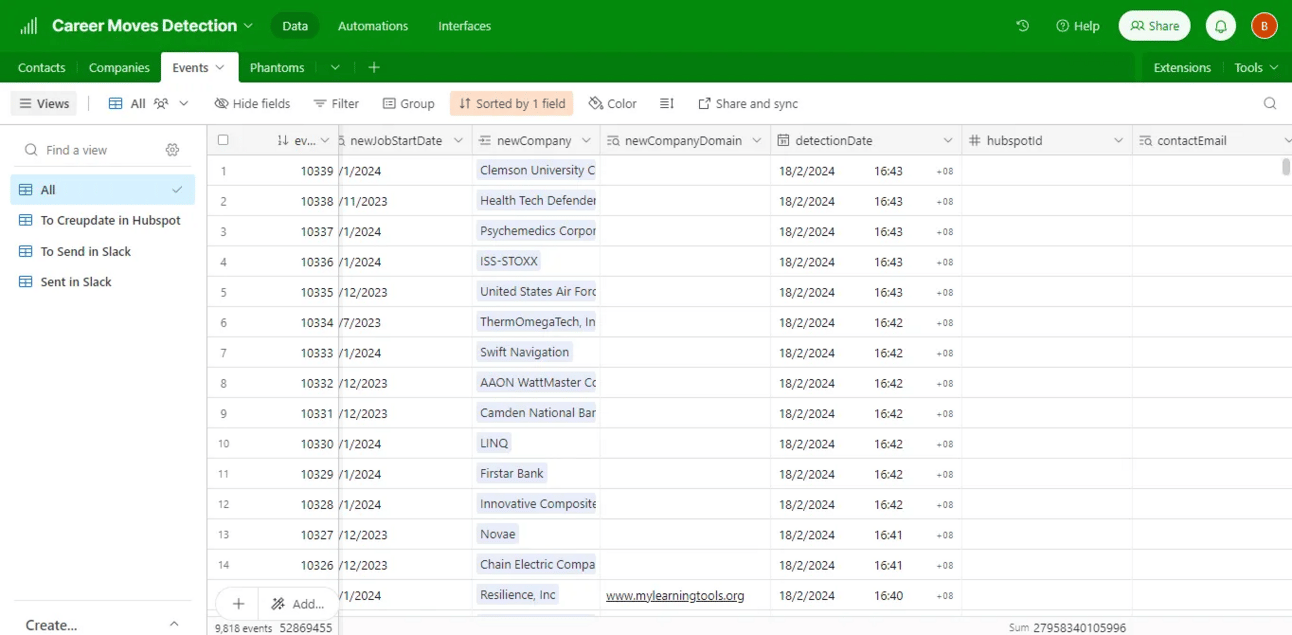This screenshot has height=635, width=1292.
Task: Click Hide fields button
Action: [252, 103]
